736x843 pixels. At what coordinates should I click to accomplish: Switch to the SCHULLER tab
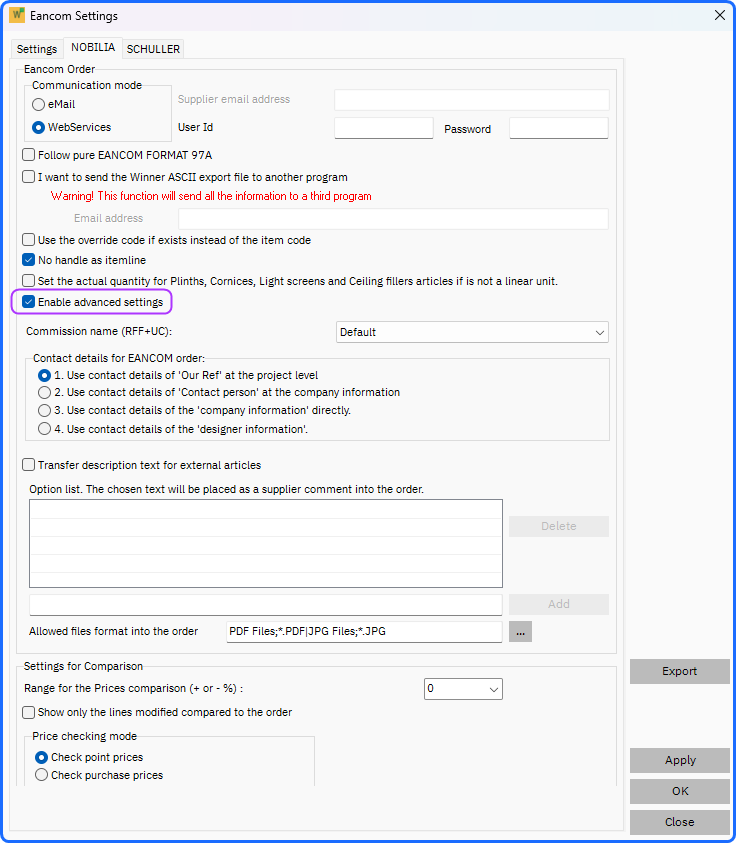(153, 49)
